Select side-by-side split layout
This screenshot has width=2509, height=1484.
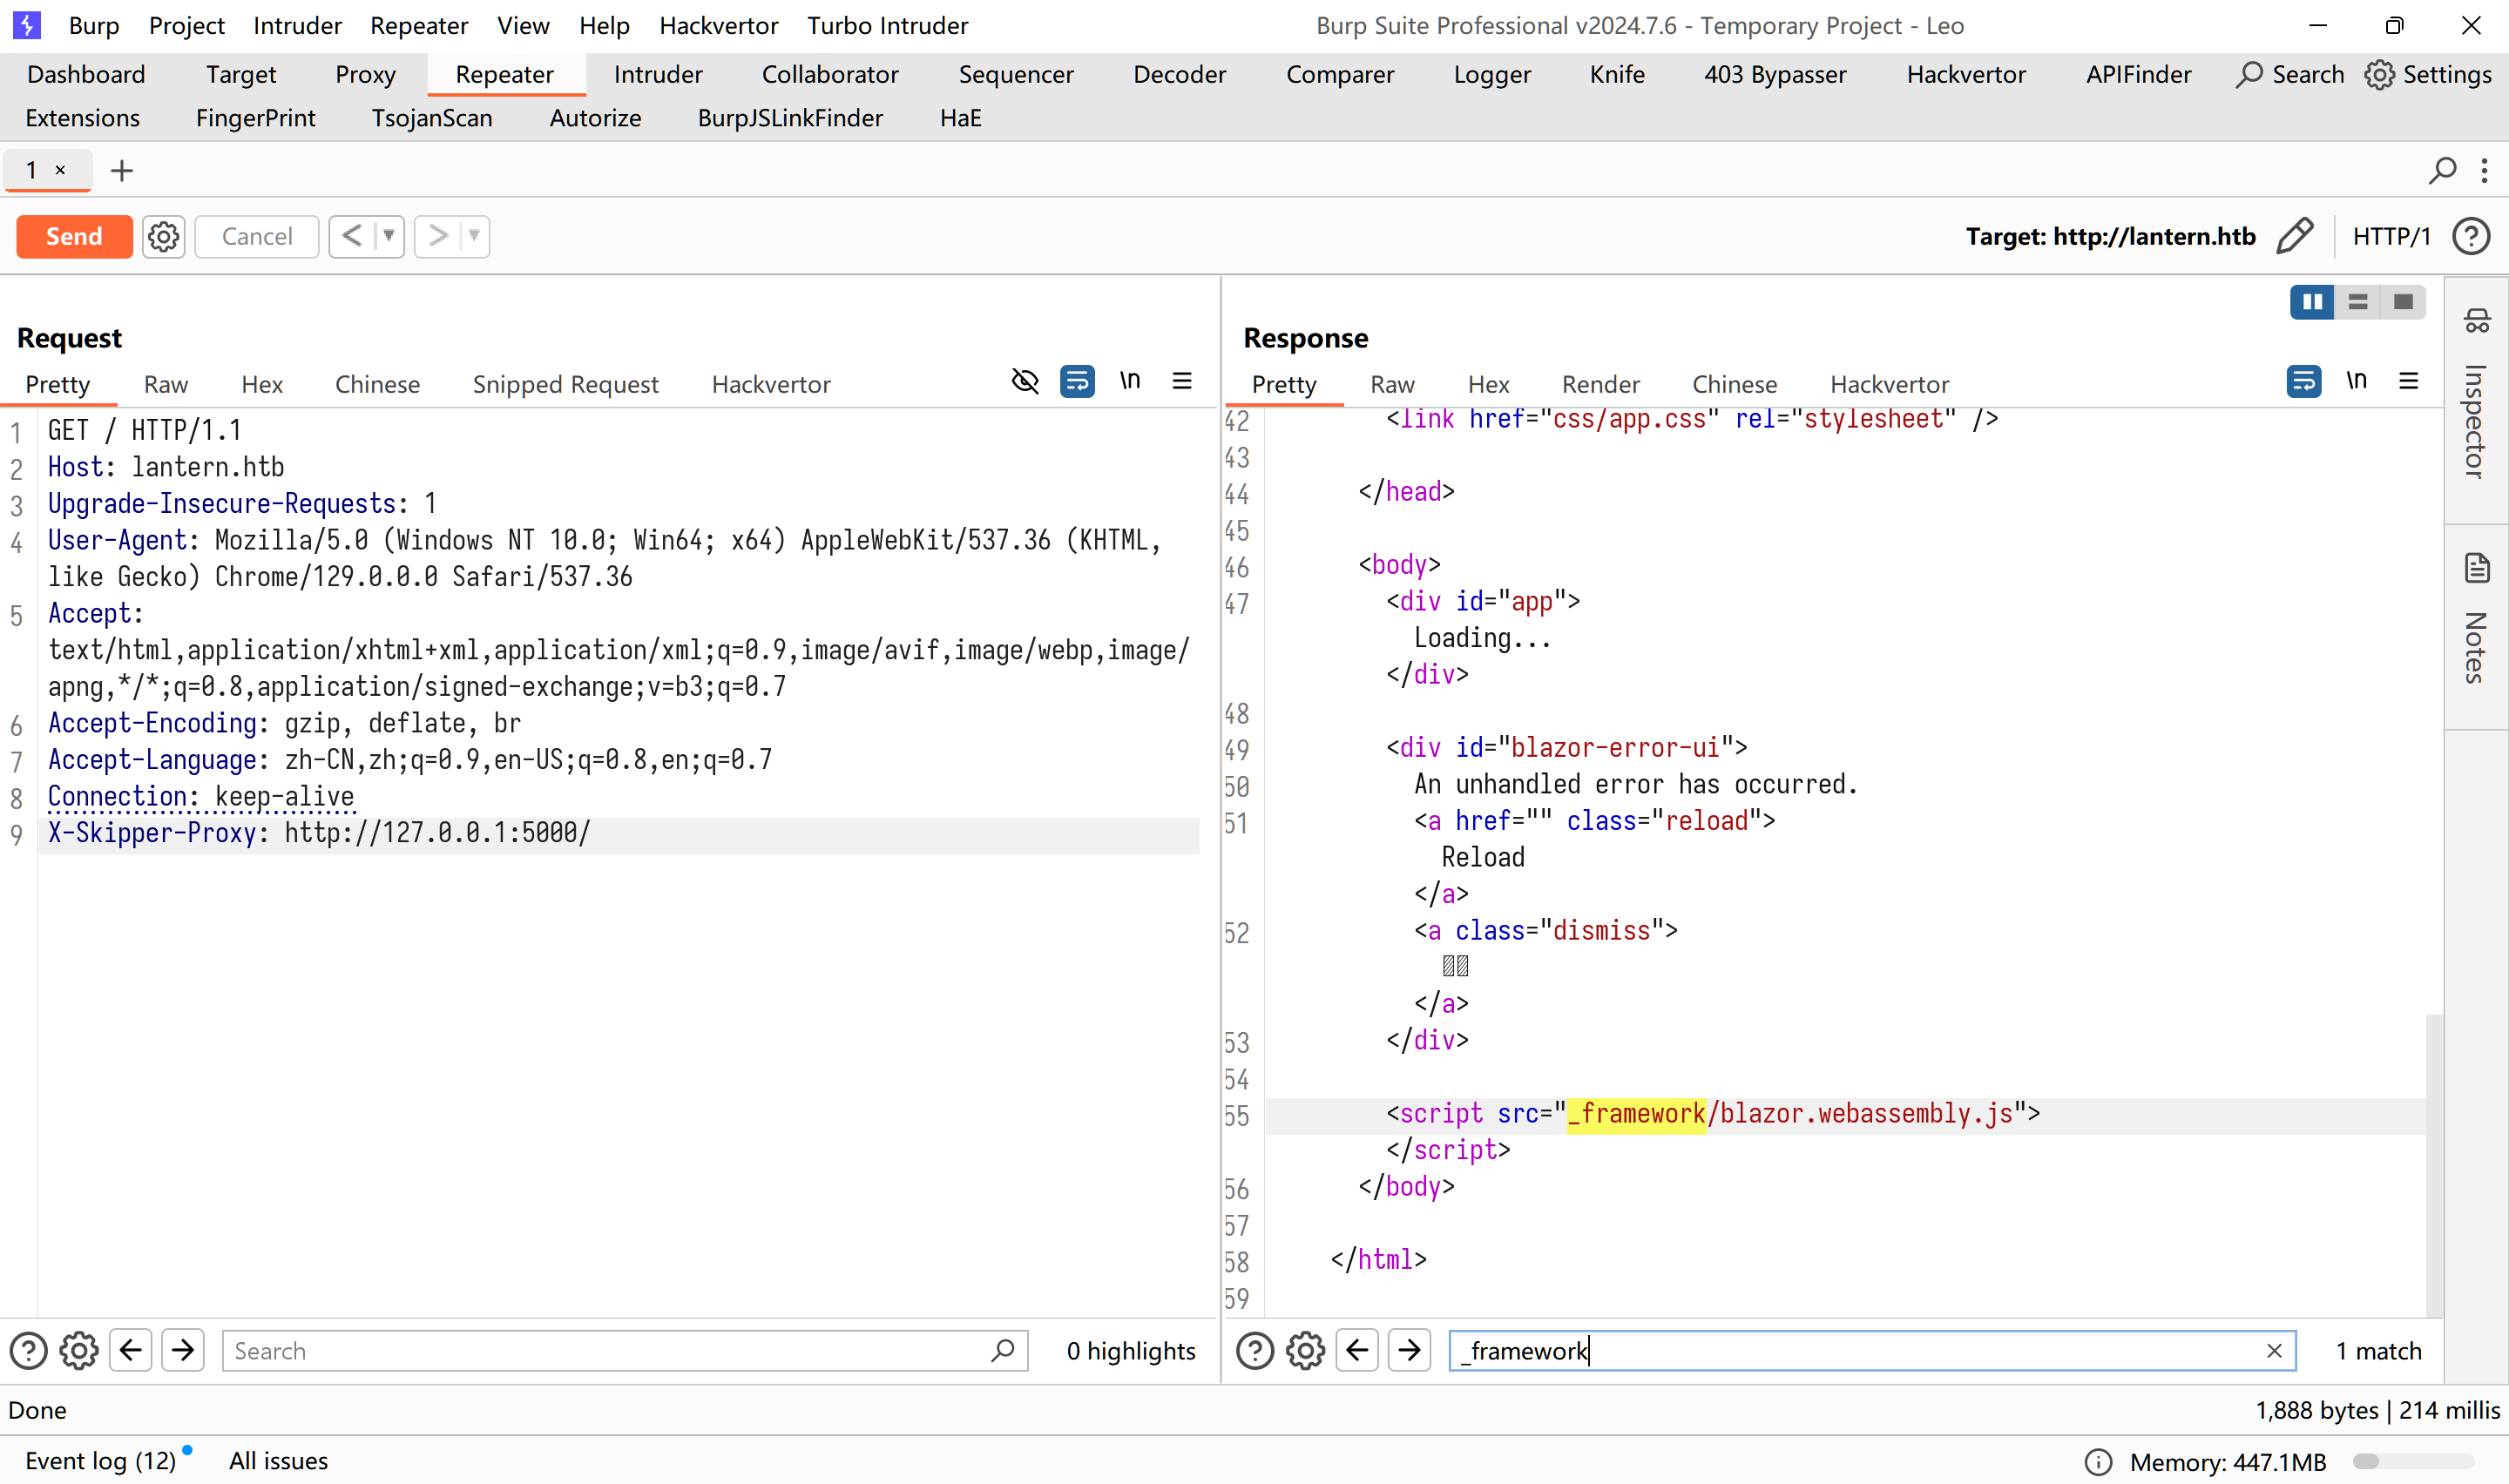pyautogui.click(x=2312, y=302)
